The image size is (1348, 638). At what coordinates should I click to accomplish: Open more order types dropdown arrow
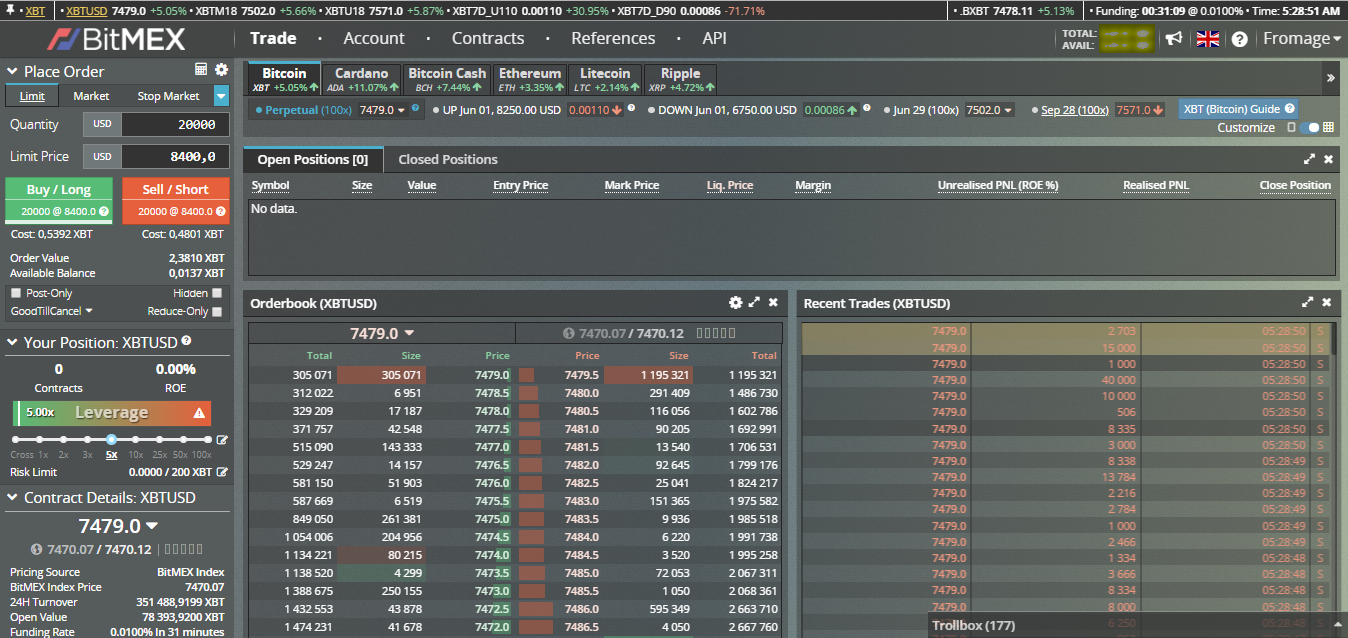221,96
